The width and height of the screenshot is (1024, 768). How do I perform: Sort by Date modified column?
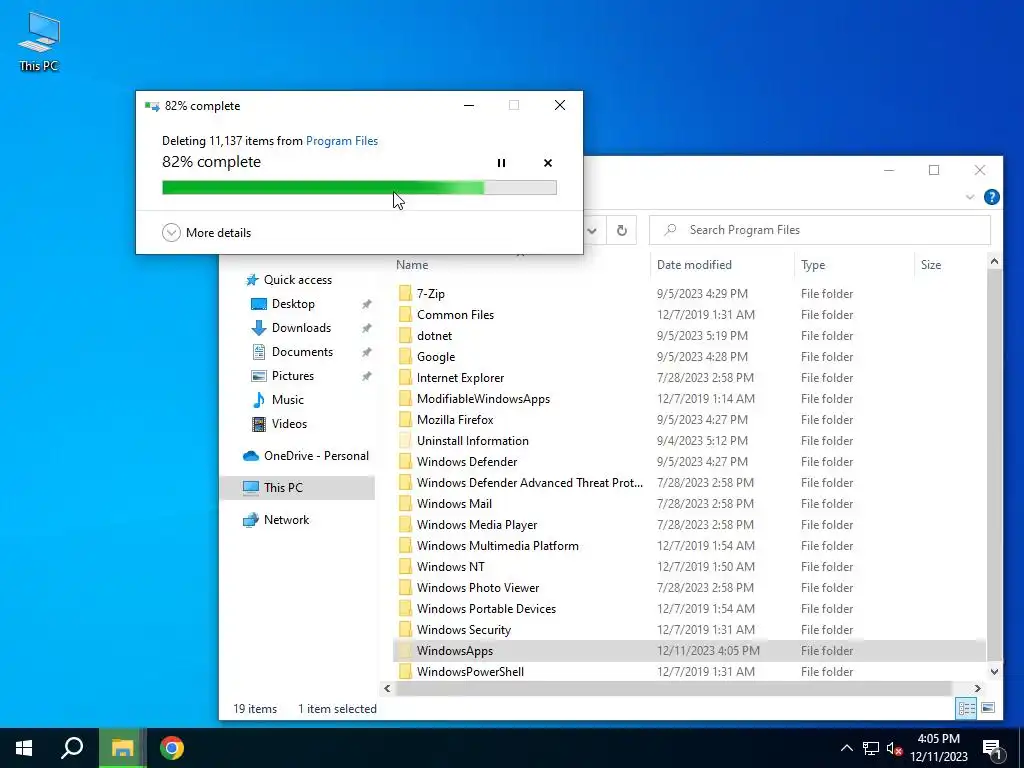(694, 264)
